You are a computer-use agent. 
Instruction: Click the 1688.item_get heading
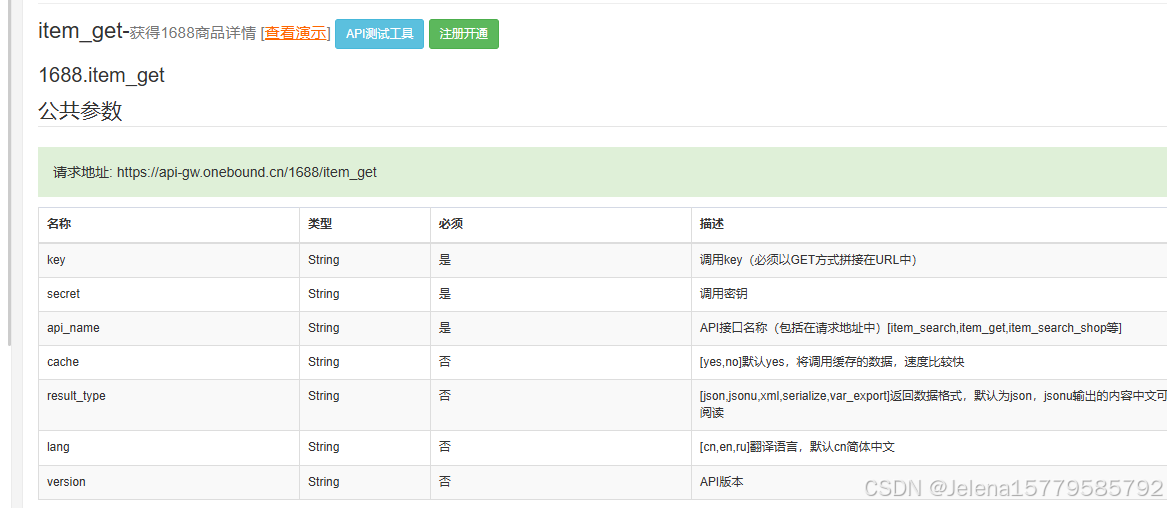tap(101, 75)
